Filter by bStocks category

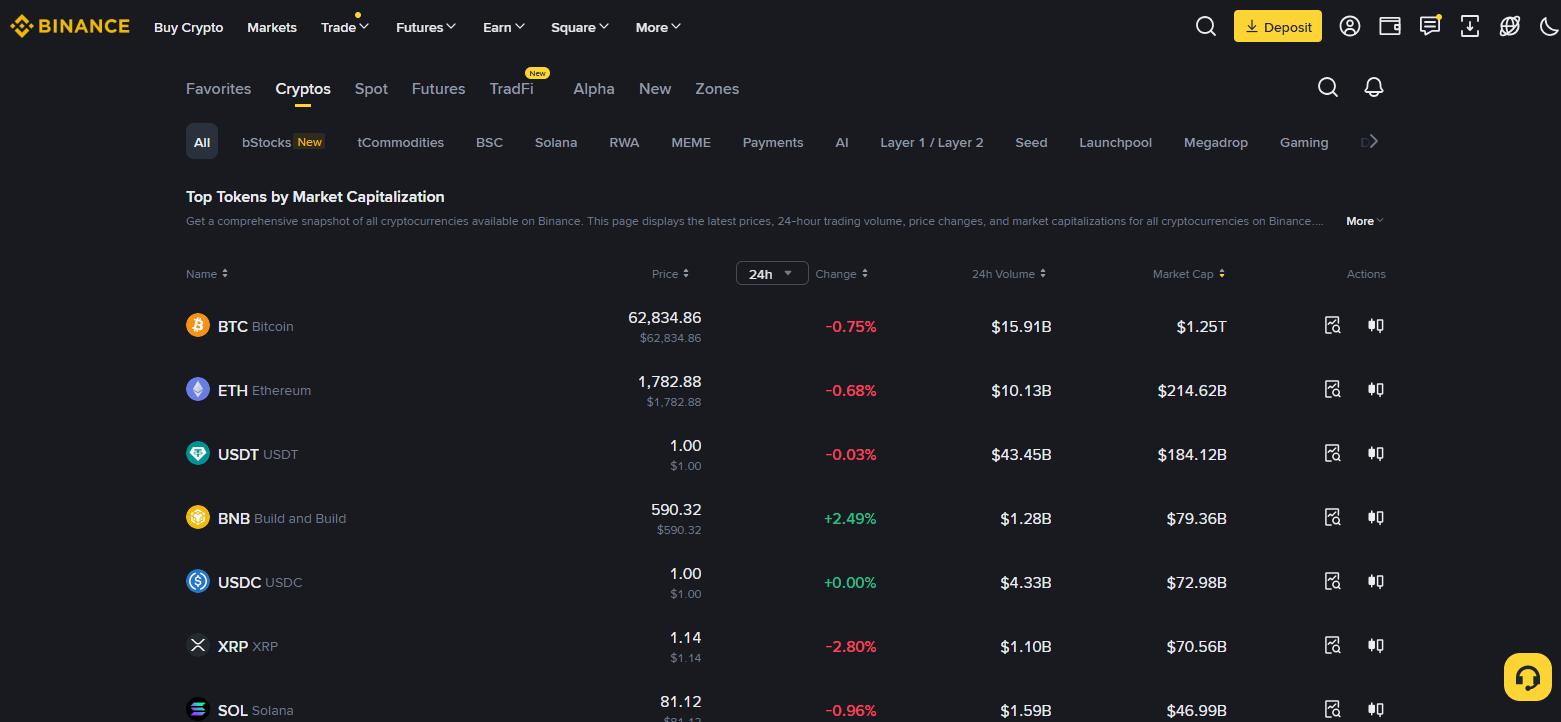283,142
